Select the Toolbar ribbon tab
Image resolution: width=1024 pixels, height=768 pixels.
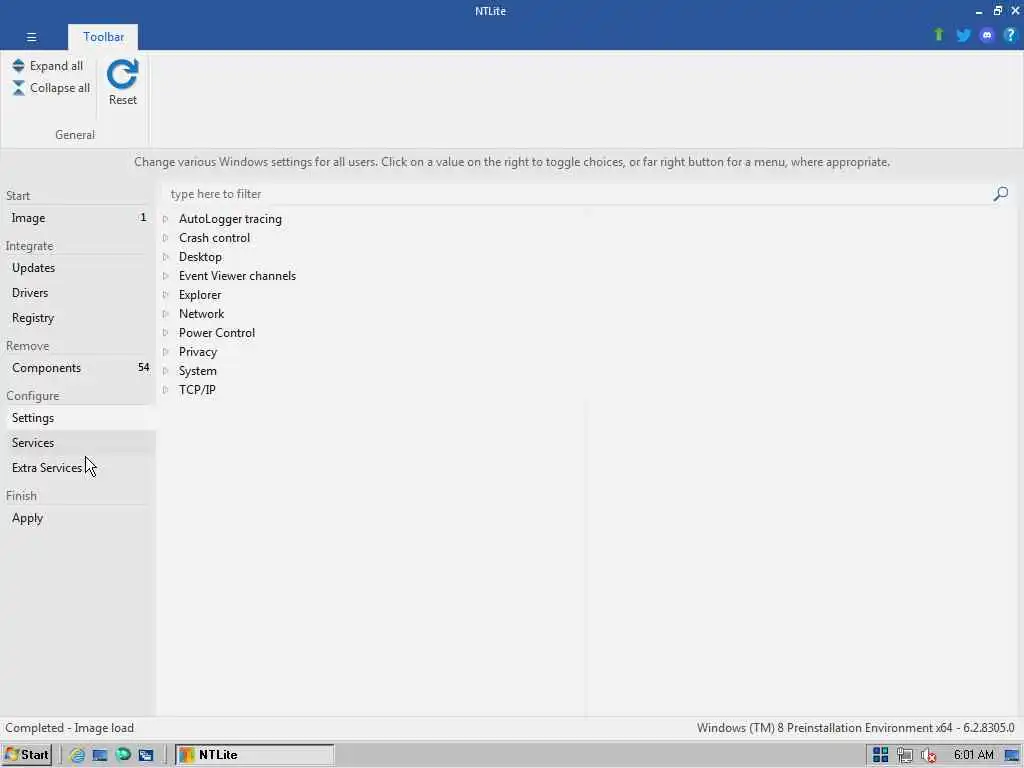103,37
